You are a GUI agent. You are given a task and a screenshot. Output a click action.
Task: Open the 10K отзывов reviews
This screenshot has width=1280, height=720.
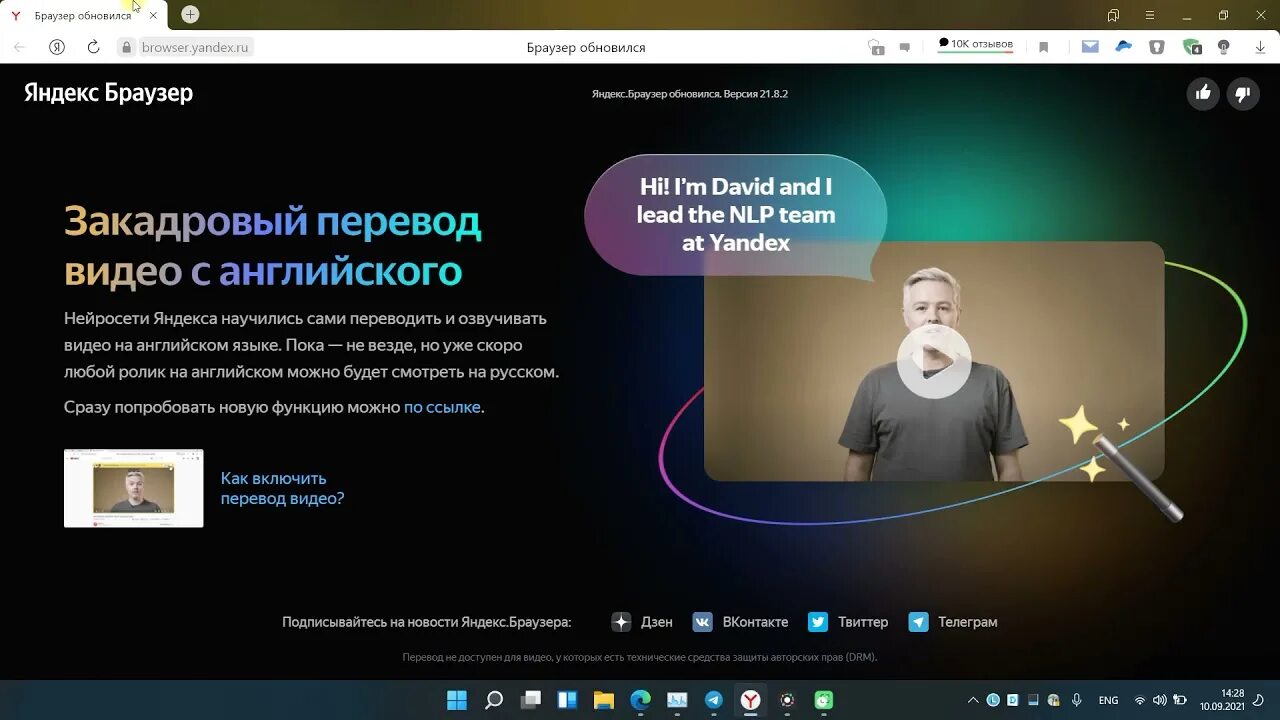(x=975, y=45)
